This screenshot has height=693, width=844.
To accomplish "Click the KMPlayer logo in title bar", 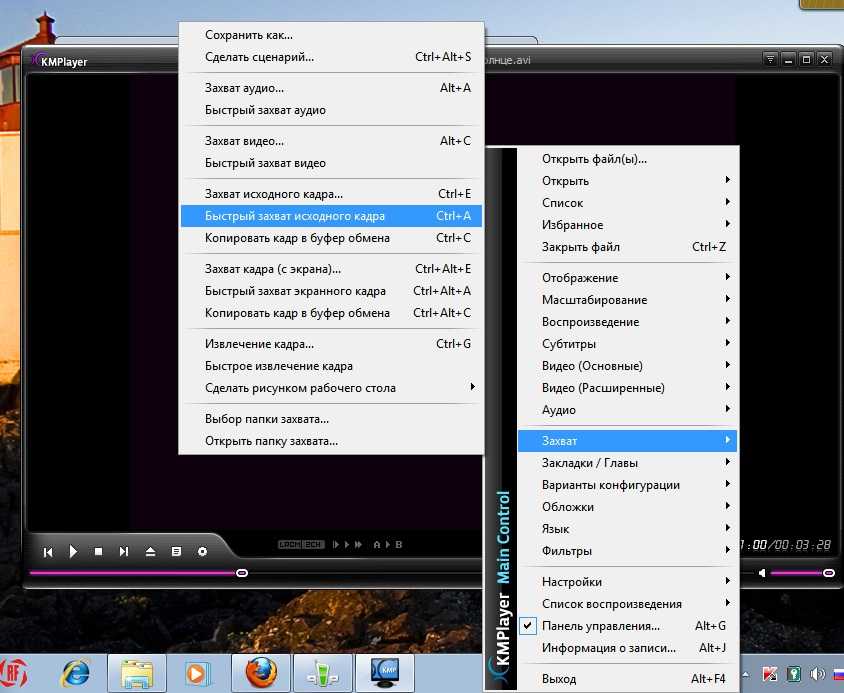I will pyautogui.click(x=59, y=61).
